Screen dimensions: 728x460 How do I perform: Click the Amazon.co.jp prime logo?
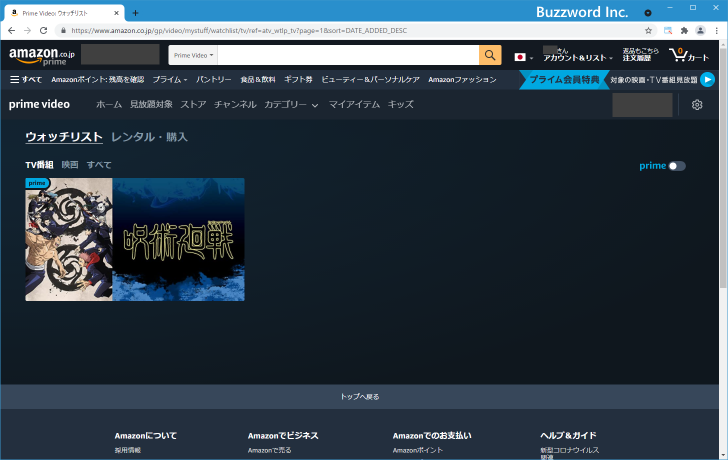[42, 56]
